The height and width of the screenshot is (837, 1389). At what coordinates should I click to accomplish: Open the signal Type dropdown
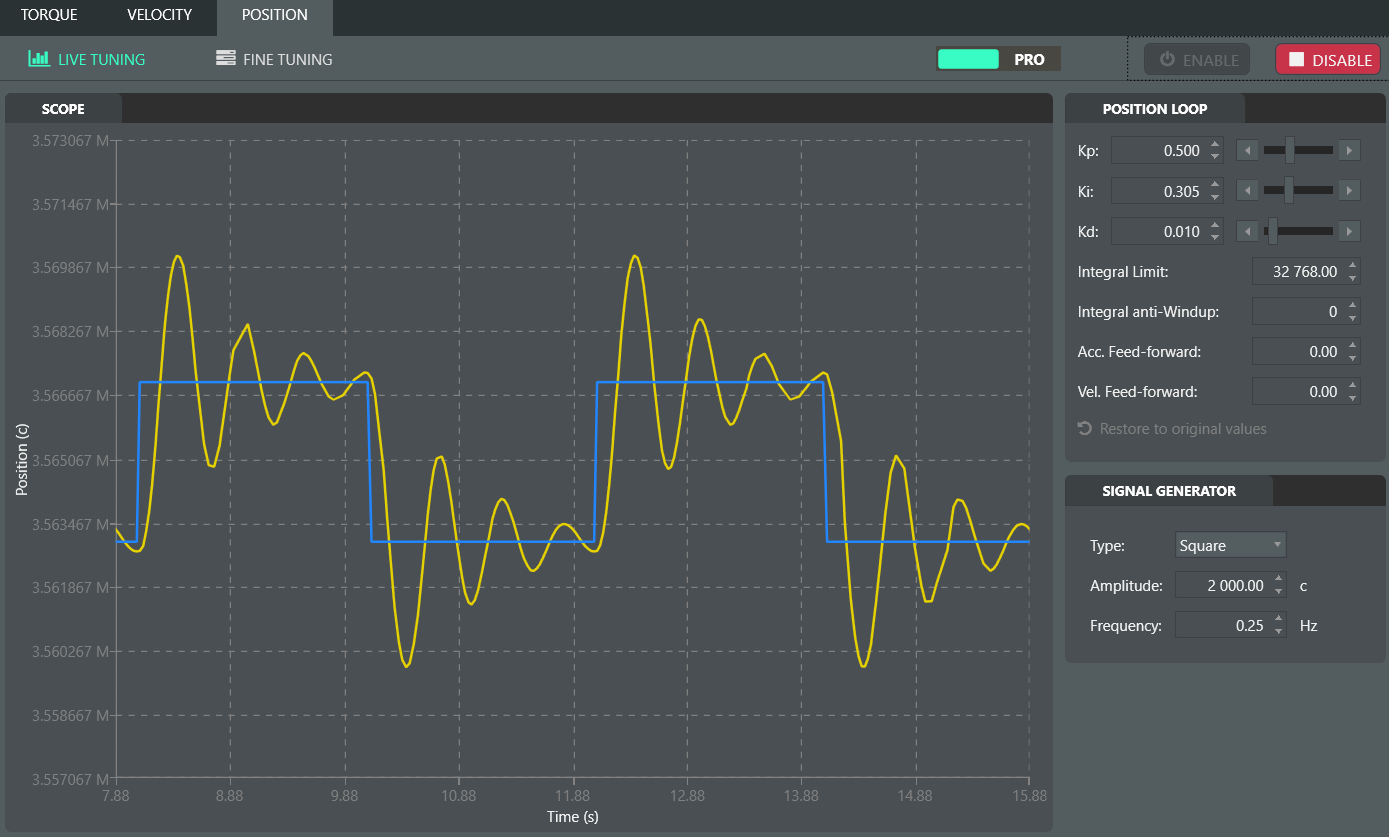(x=1231, y=545)
